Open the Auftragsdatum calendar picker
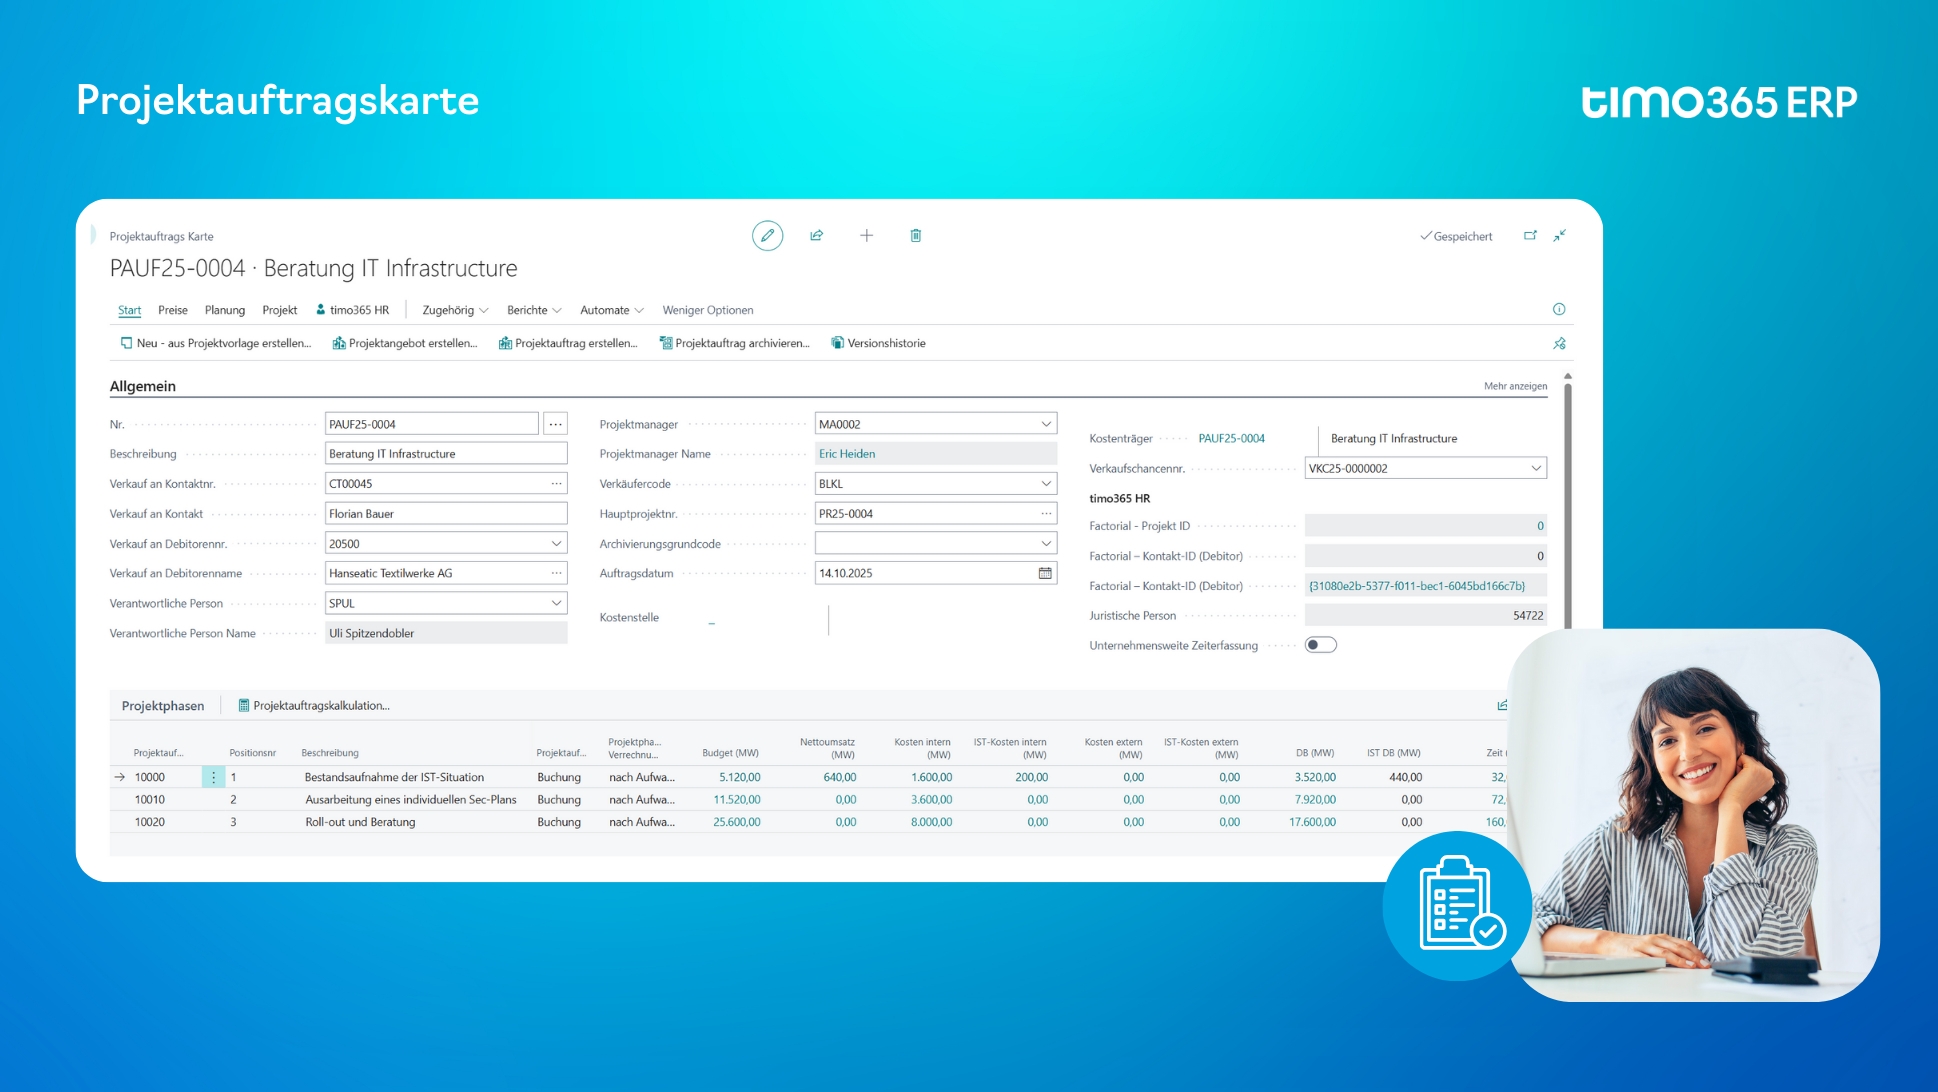This screenshot has height=1092, width=1938. coord(1045,574)
